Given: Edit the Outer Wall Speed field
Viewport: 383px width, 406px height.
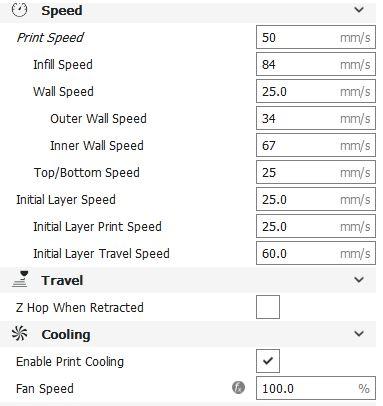Looking at the screenshot, I should coord(316,118).
